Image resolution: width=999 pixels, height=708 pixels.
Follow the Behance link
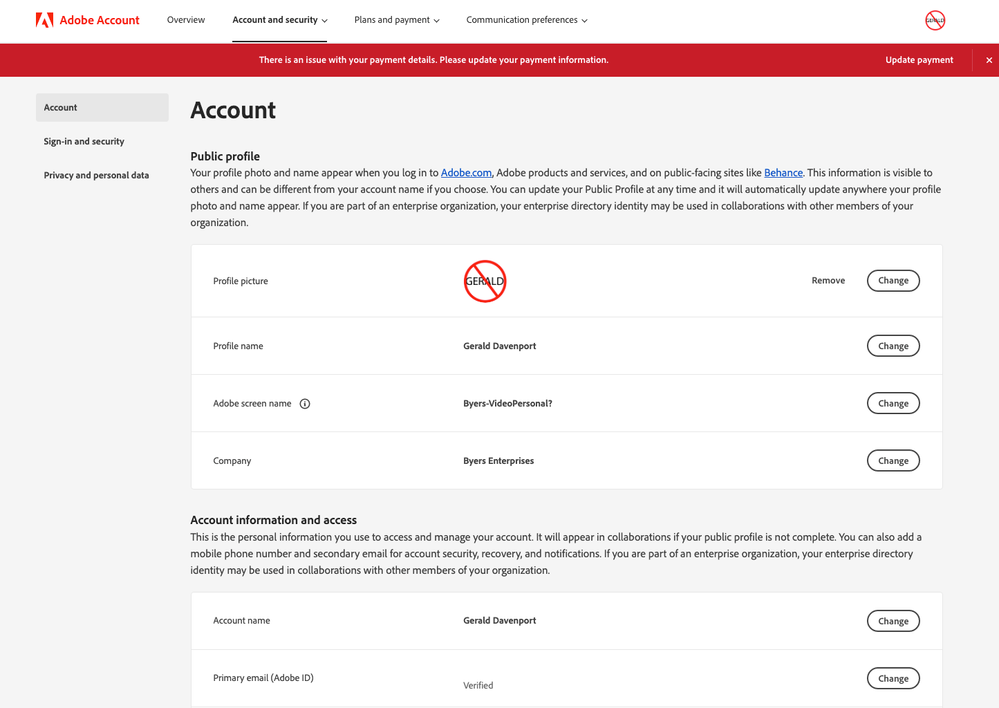point(783,173)
